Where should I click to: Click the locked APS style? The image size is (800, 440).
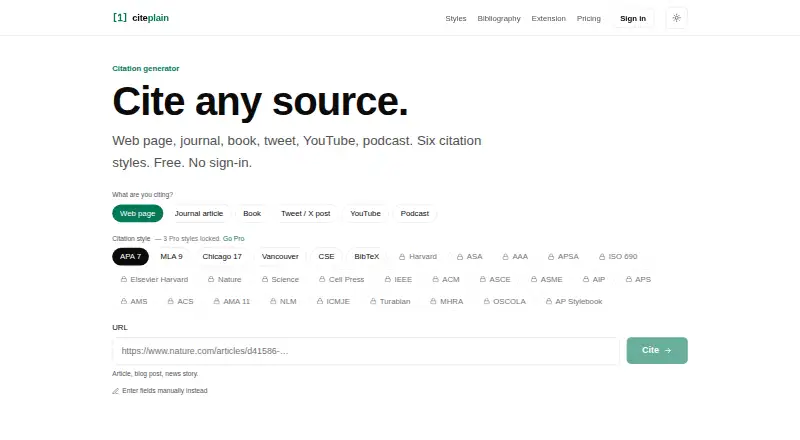point(638,280)
